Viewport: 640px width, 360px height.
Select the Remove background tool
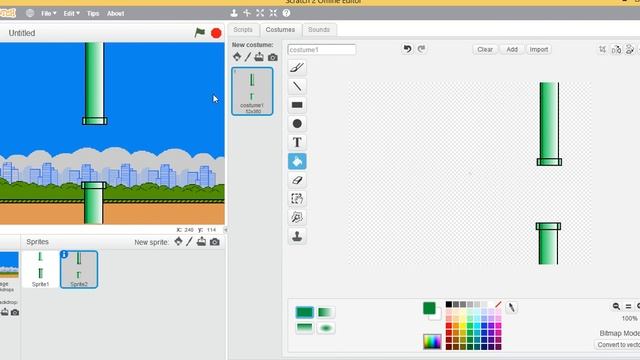pos(297,218)
